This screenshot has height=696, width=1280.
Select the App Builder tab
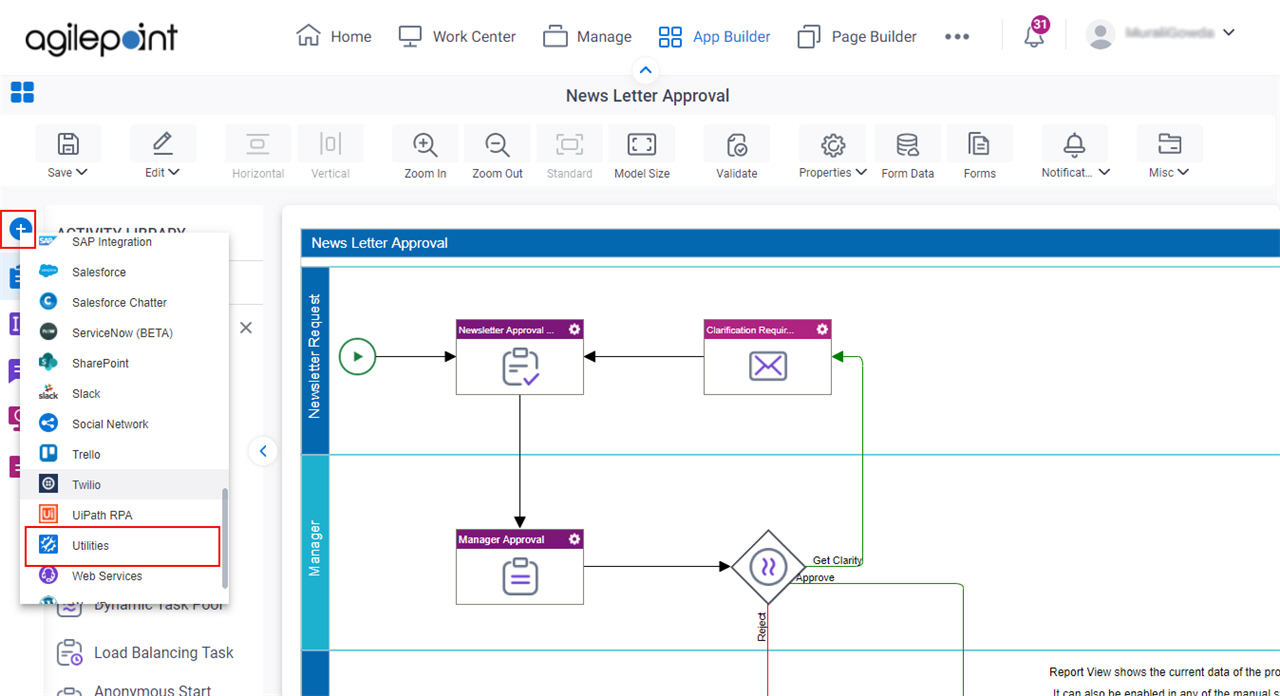pyautogui.click(x=714, y=36)
